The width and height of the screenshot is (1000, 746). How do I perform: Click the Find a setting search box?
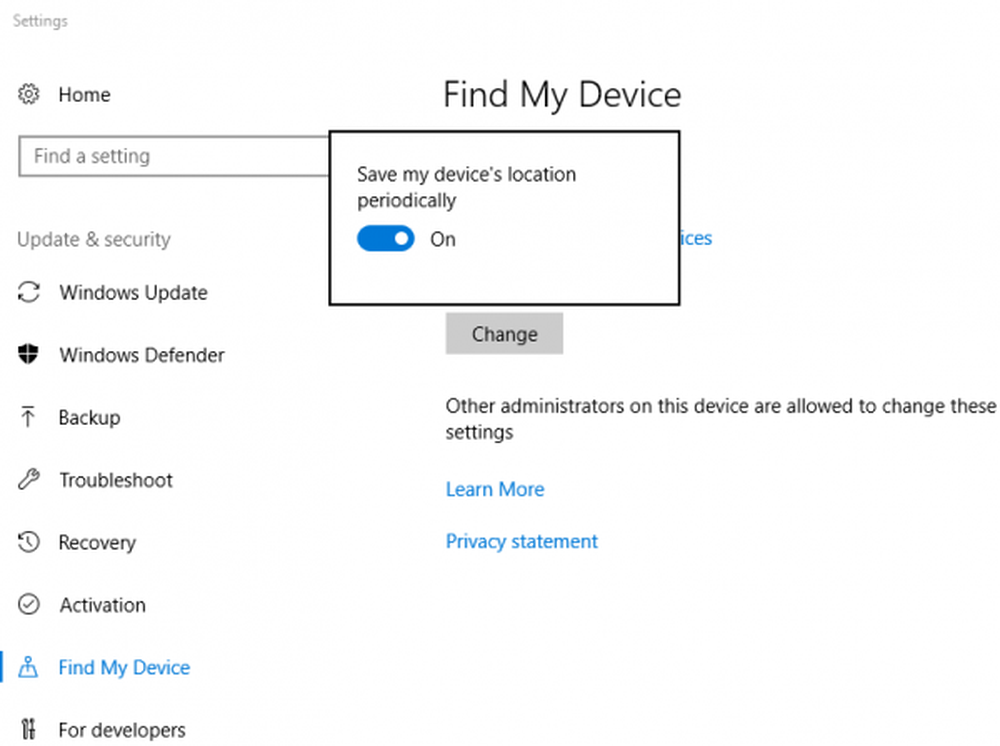click(x=170, y=156)
